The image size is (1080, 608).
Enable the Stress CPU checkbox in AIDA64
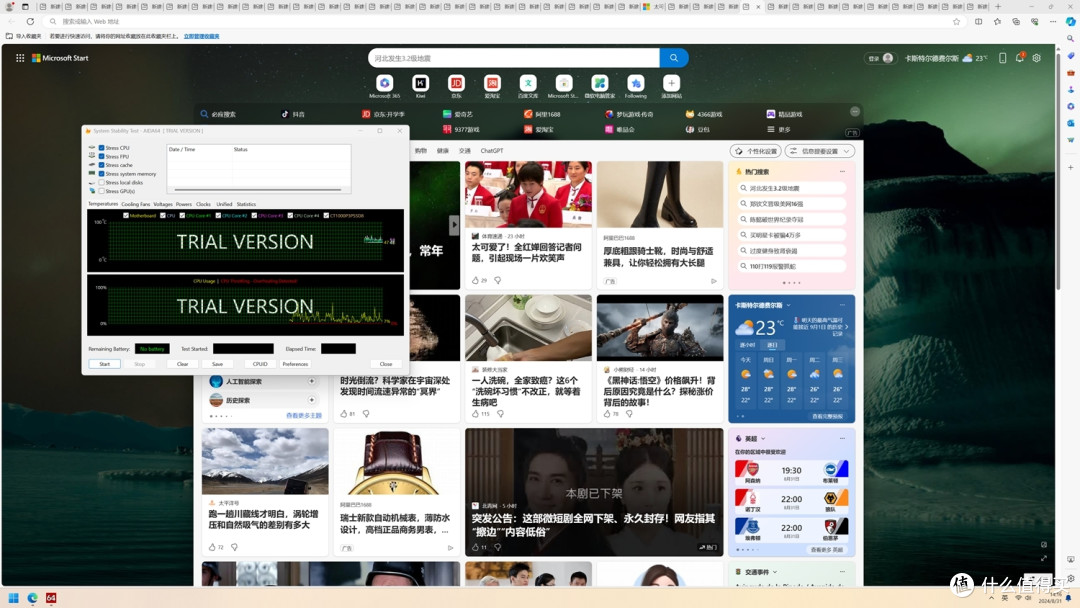(101, 147)
